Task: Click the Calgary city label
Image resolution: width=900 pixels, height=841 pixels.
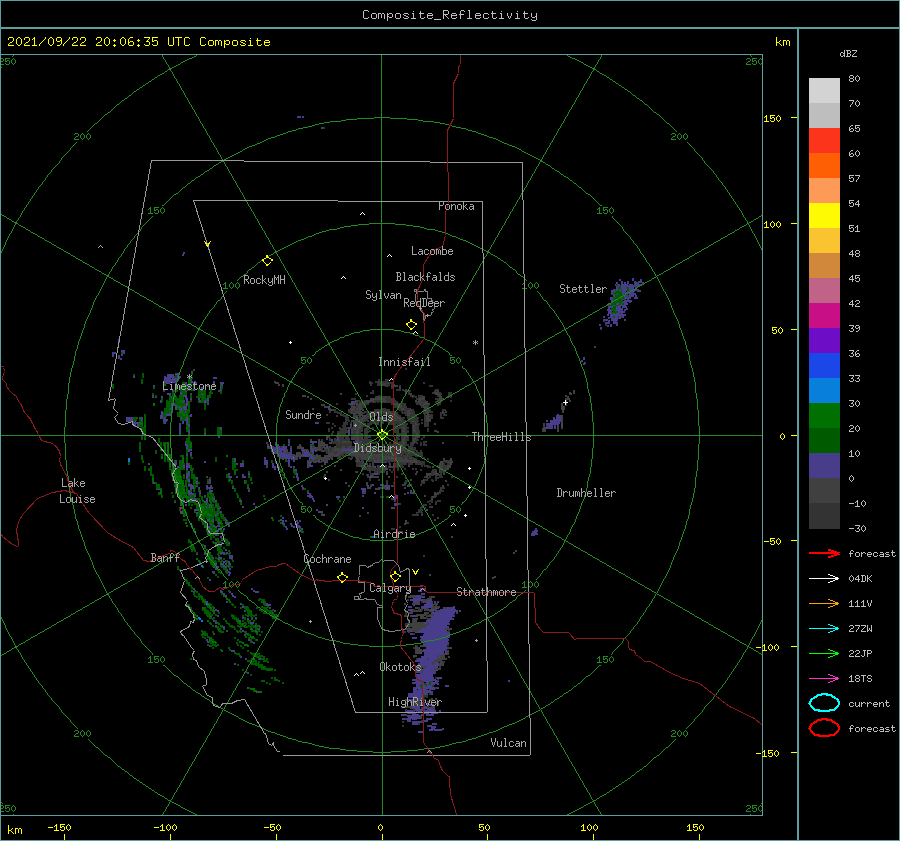Action: pos(390,588)
